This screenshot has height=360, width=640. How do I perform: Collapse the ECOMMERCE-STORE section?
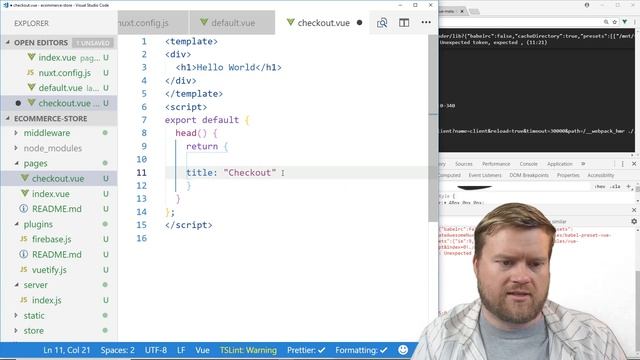[x=8, y=118]
